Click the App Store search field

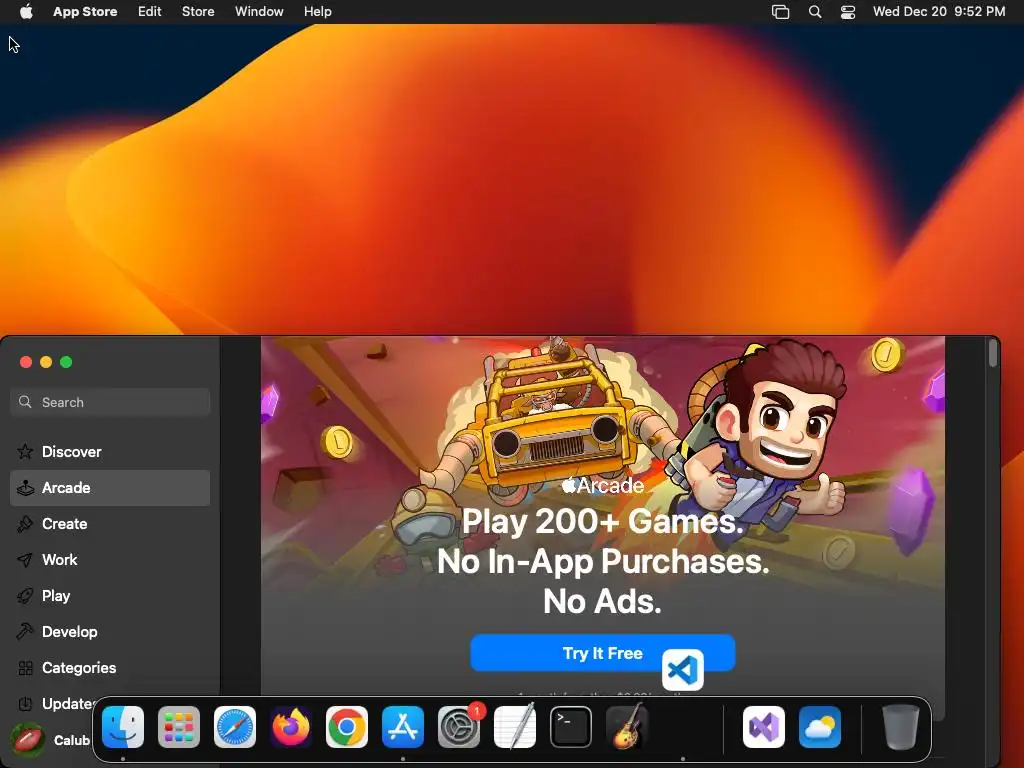(x=110, y=402)
